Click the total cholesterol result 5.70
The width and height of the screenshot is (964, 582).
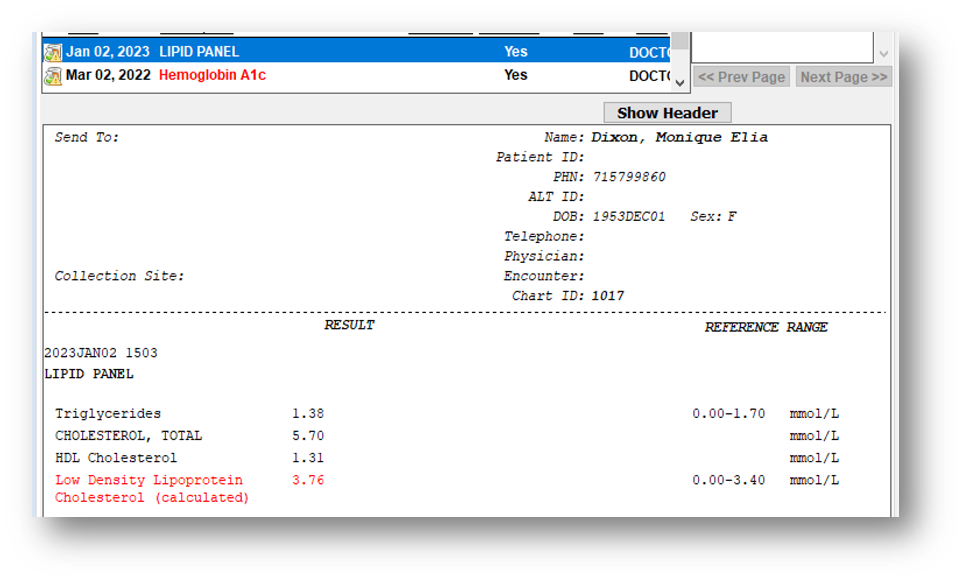308,436
